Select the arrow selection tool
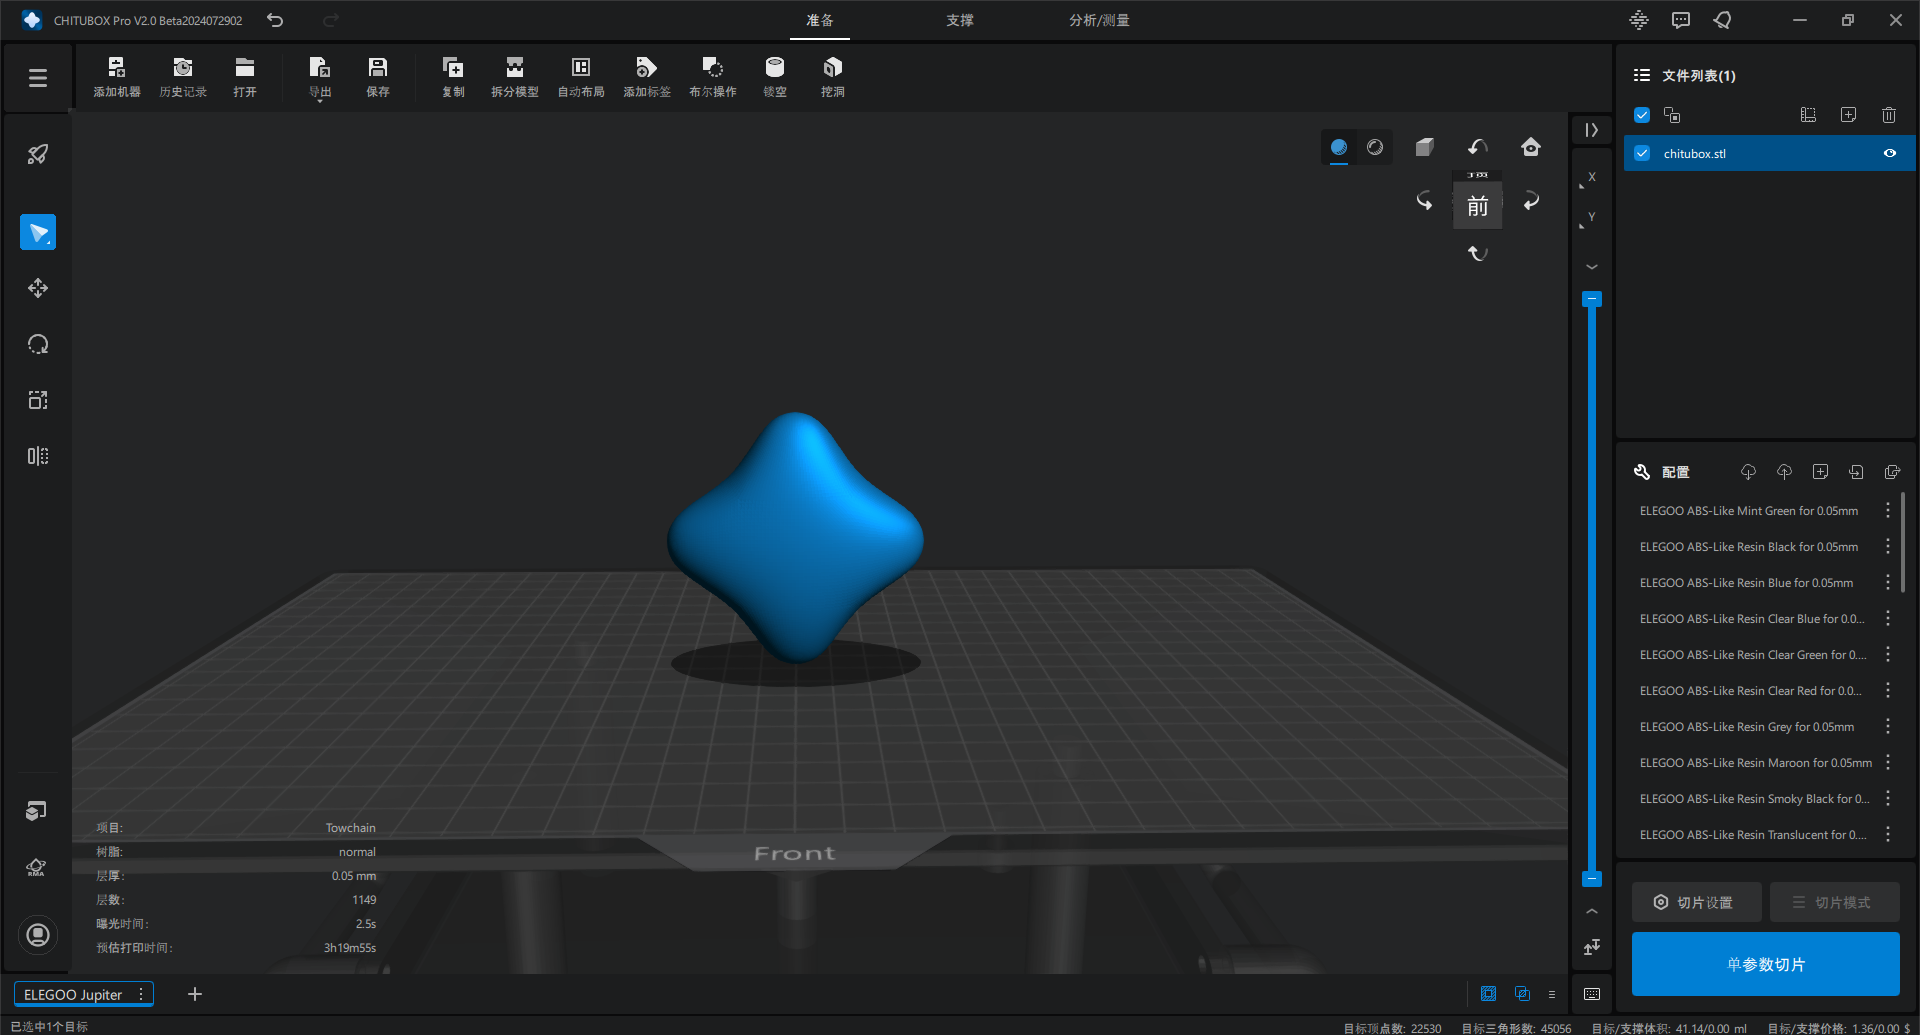 pos(38,232)
